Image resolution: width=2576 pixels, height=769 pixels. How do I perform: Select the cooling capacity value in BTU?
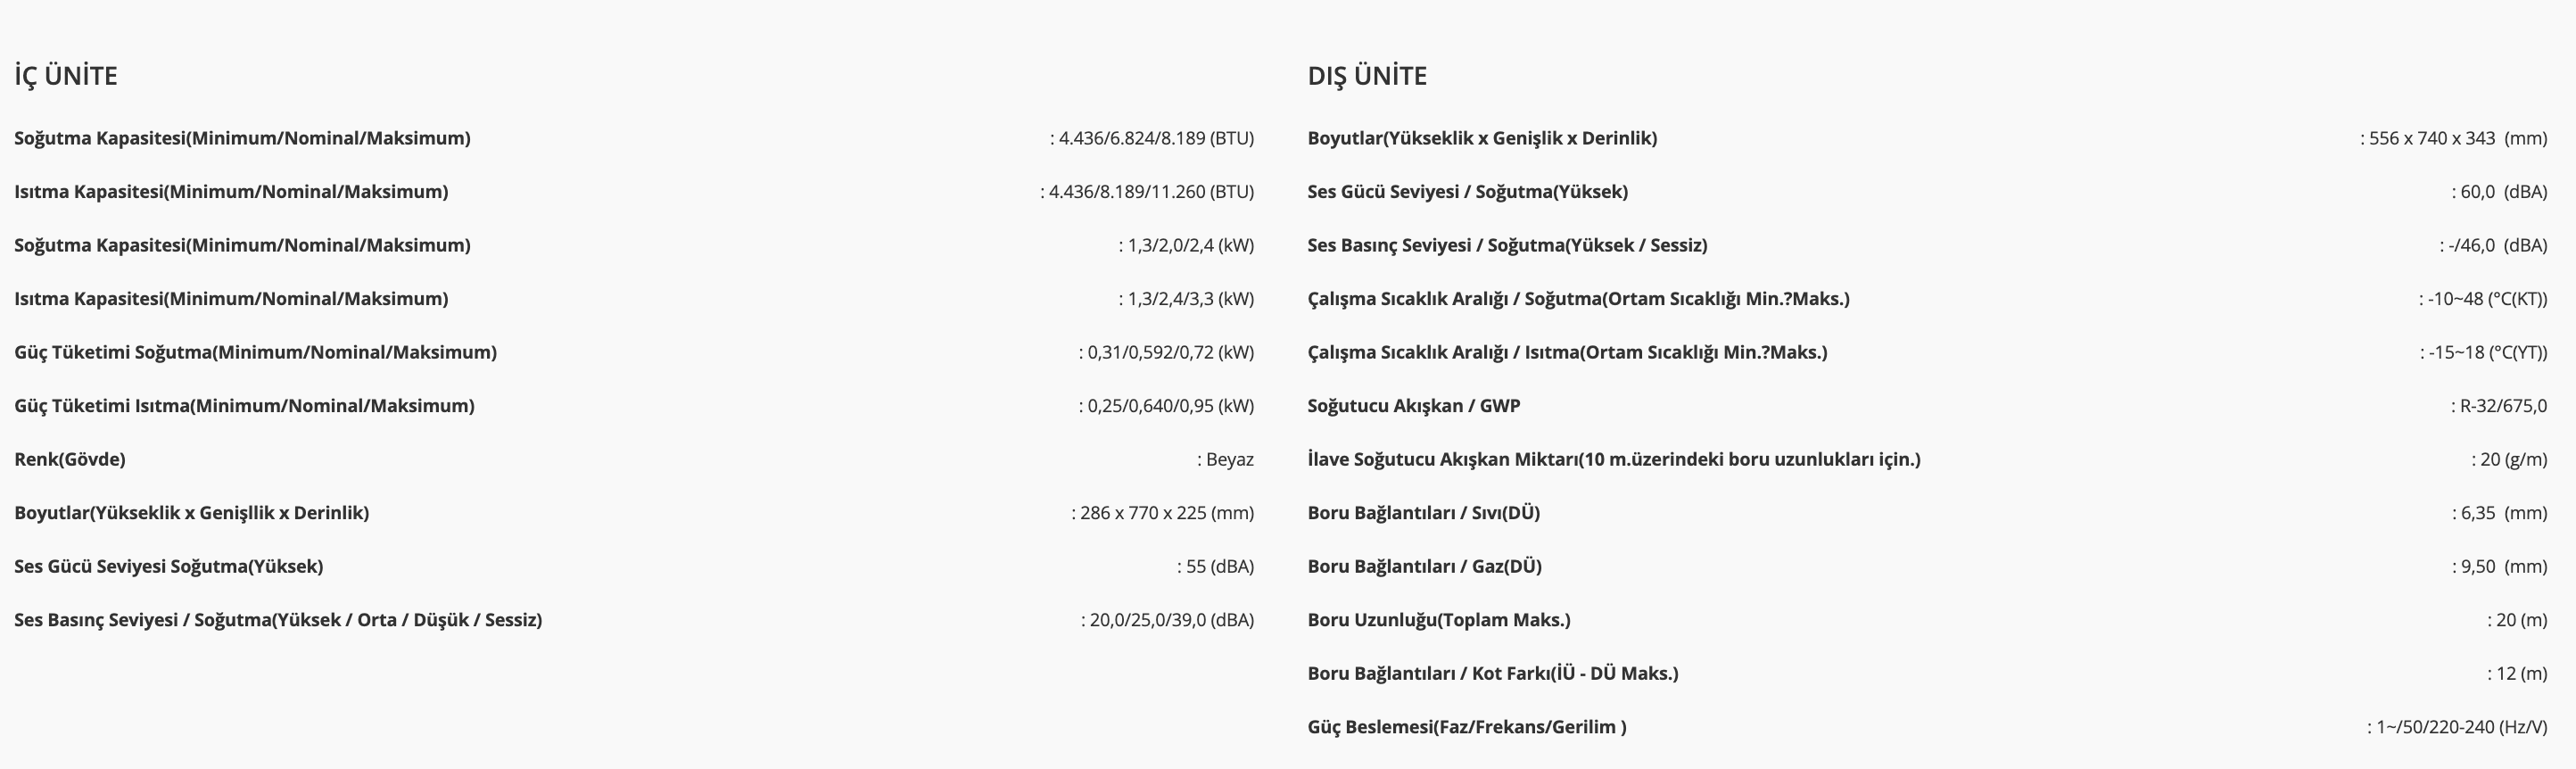click(x=1155, y=138)
